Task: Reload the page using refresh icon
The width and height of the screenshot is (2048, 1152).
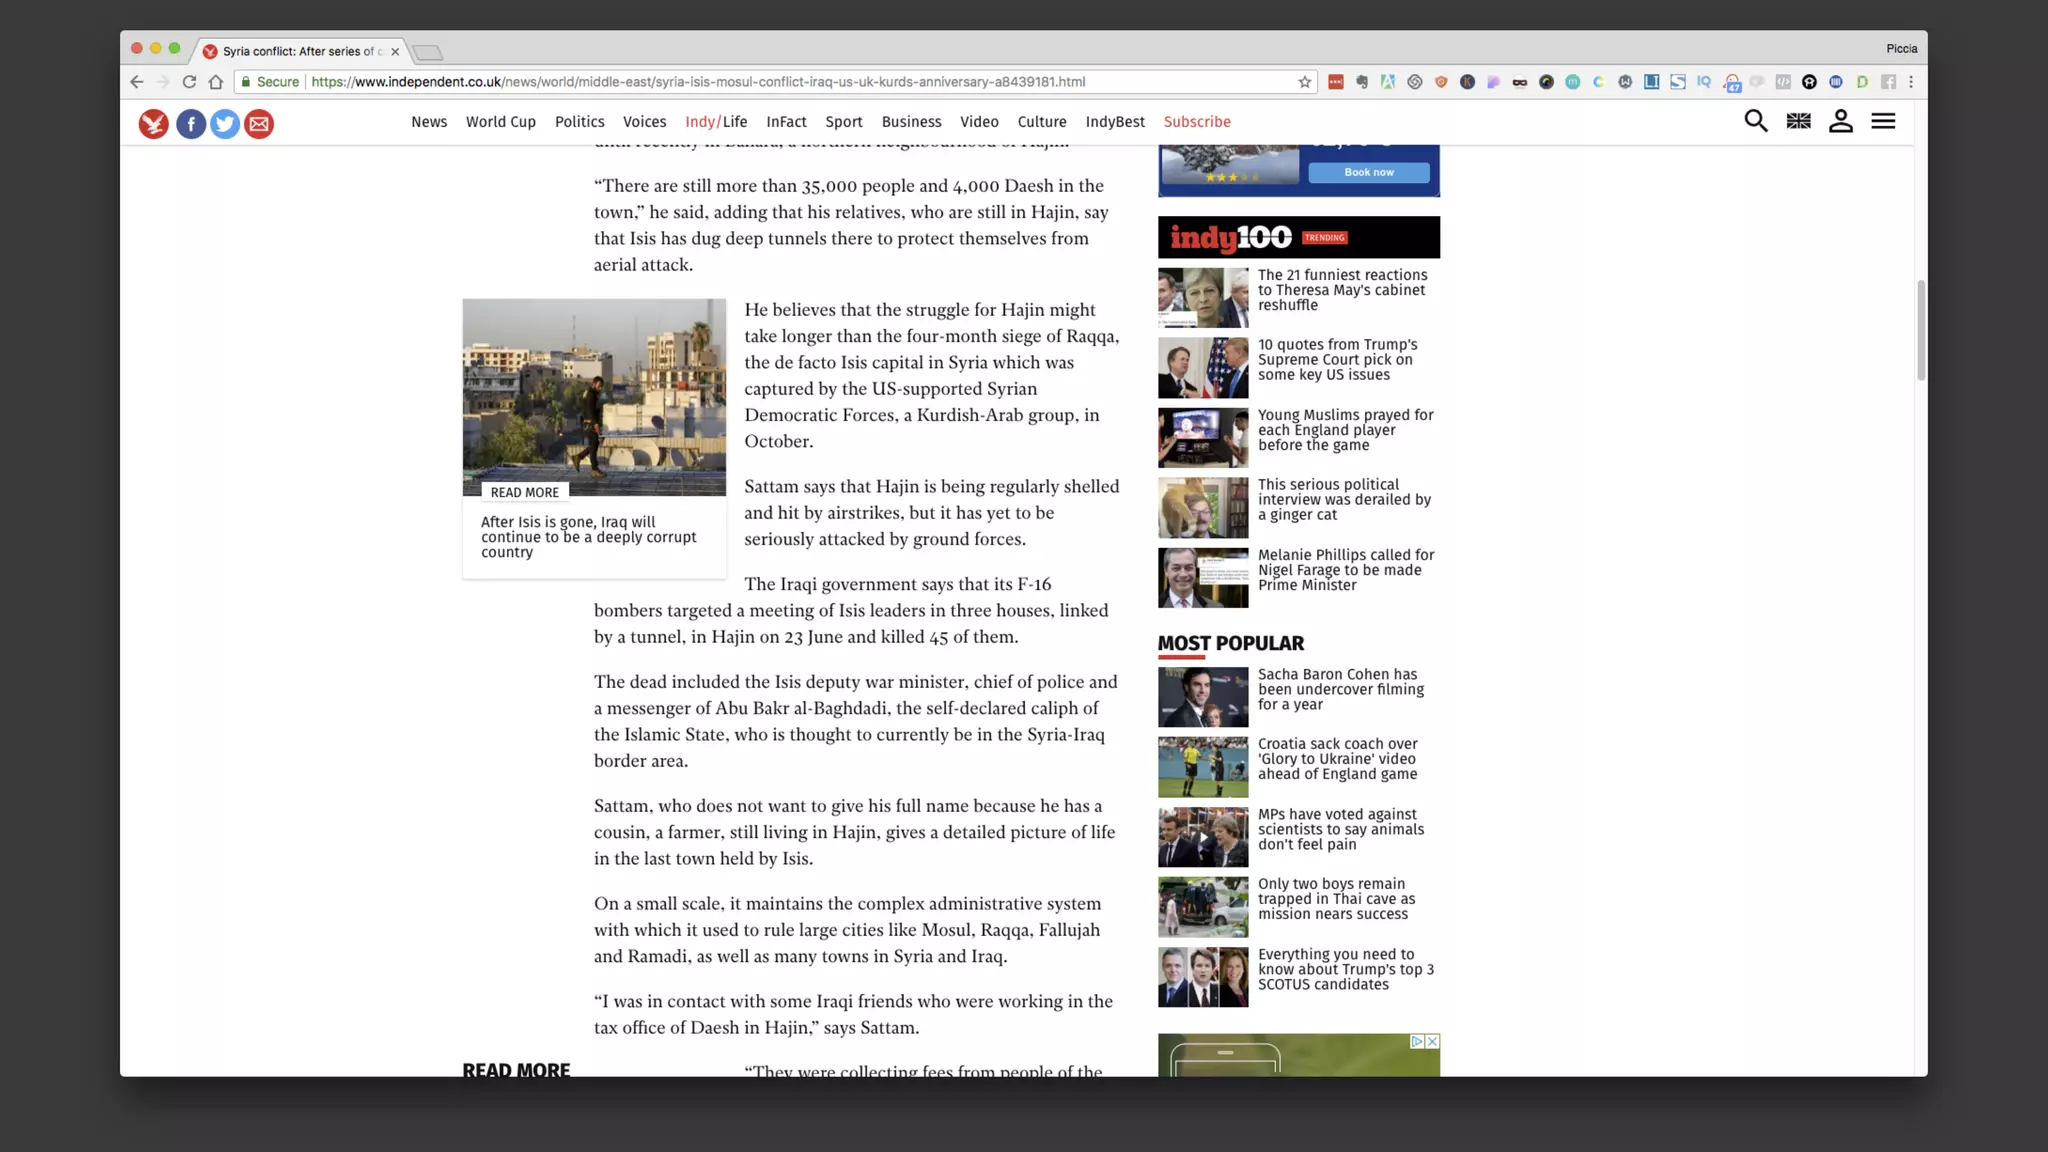Action: 189,82
